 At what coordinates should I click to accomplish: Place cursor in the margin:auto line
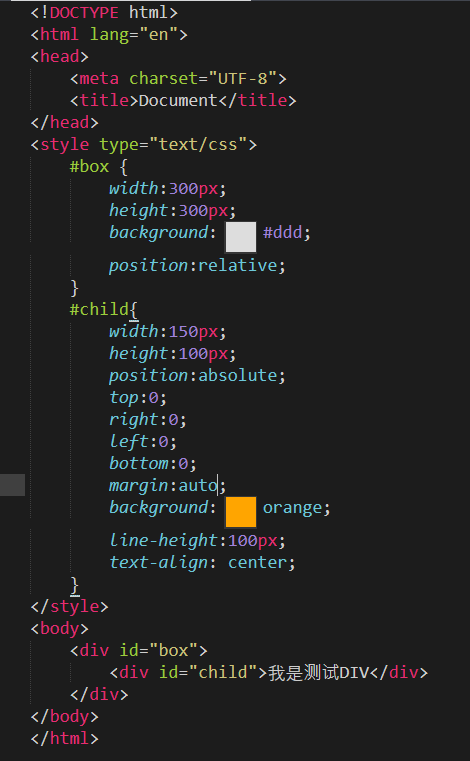coord(168,485)
